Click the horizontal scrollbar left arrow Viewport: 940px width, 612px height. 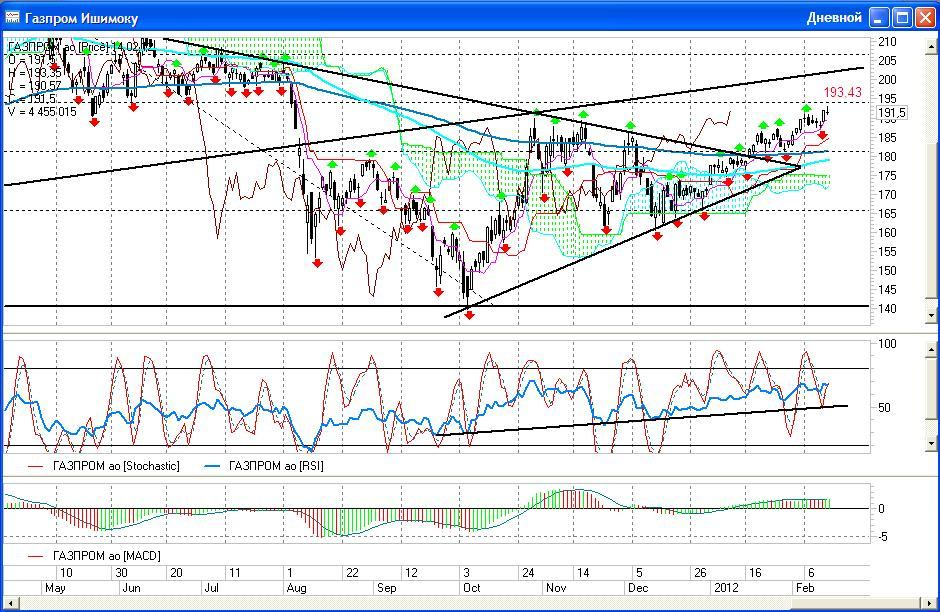pyautogui.click(x=10, y=602)
